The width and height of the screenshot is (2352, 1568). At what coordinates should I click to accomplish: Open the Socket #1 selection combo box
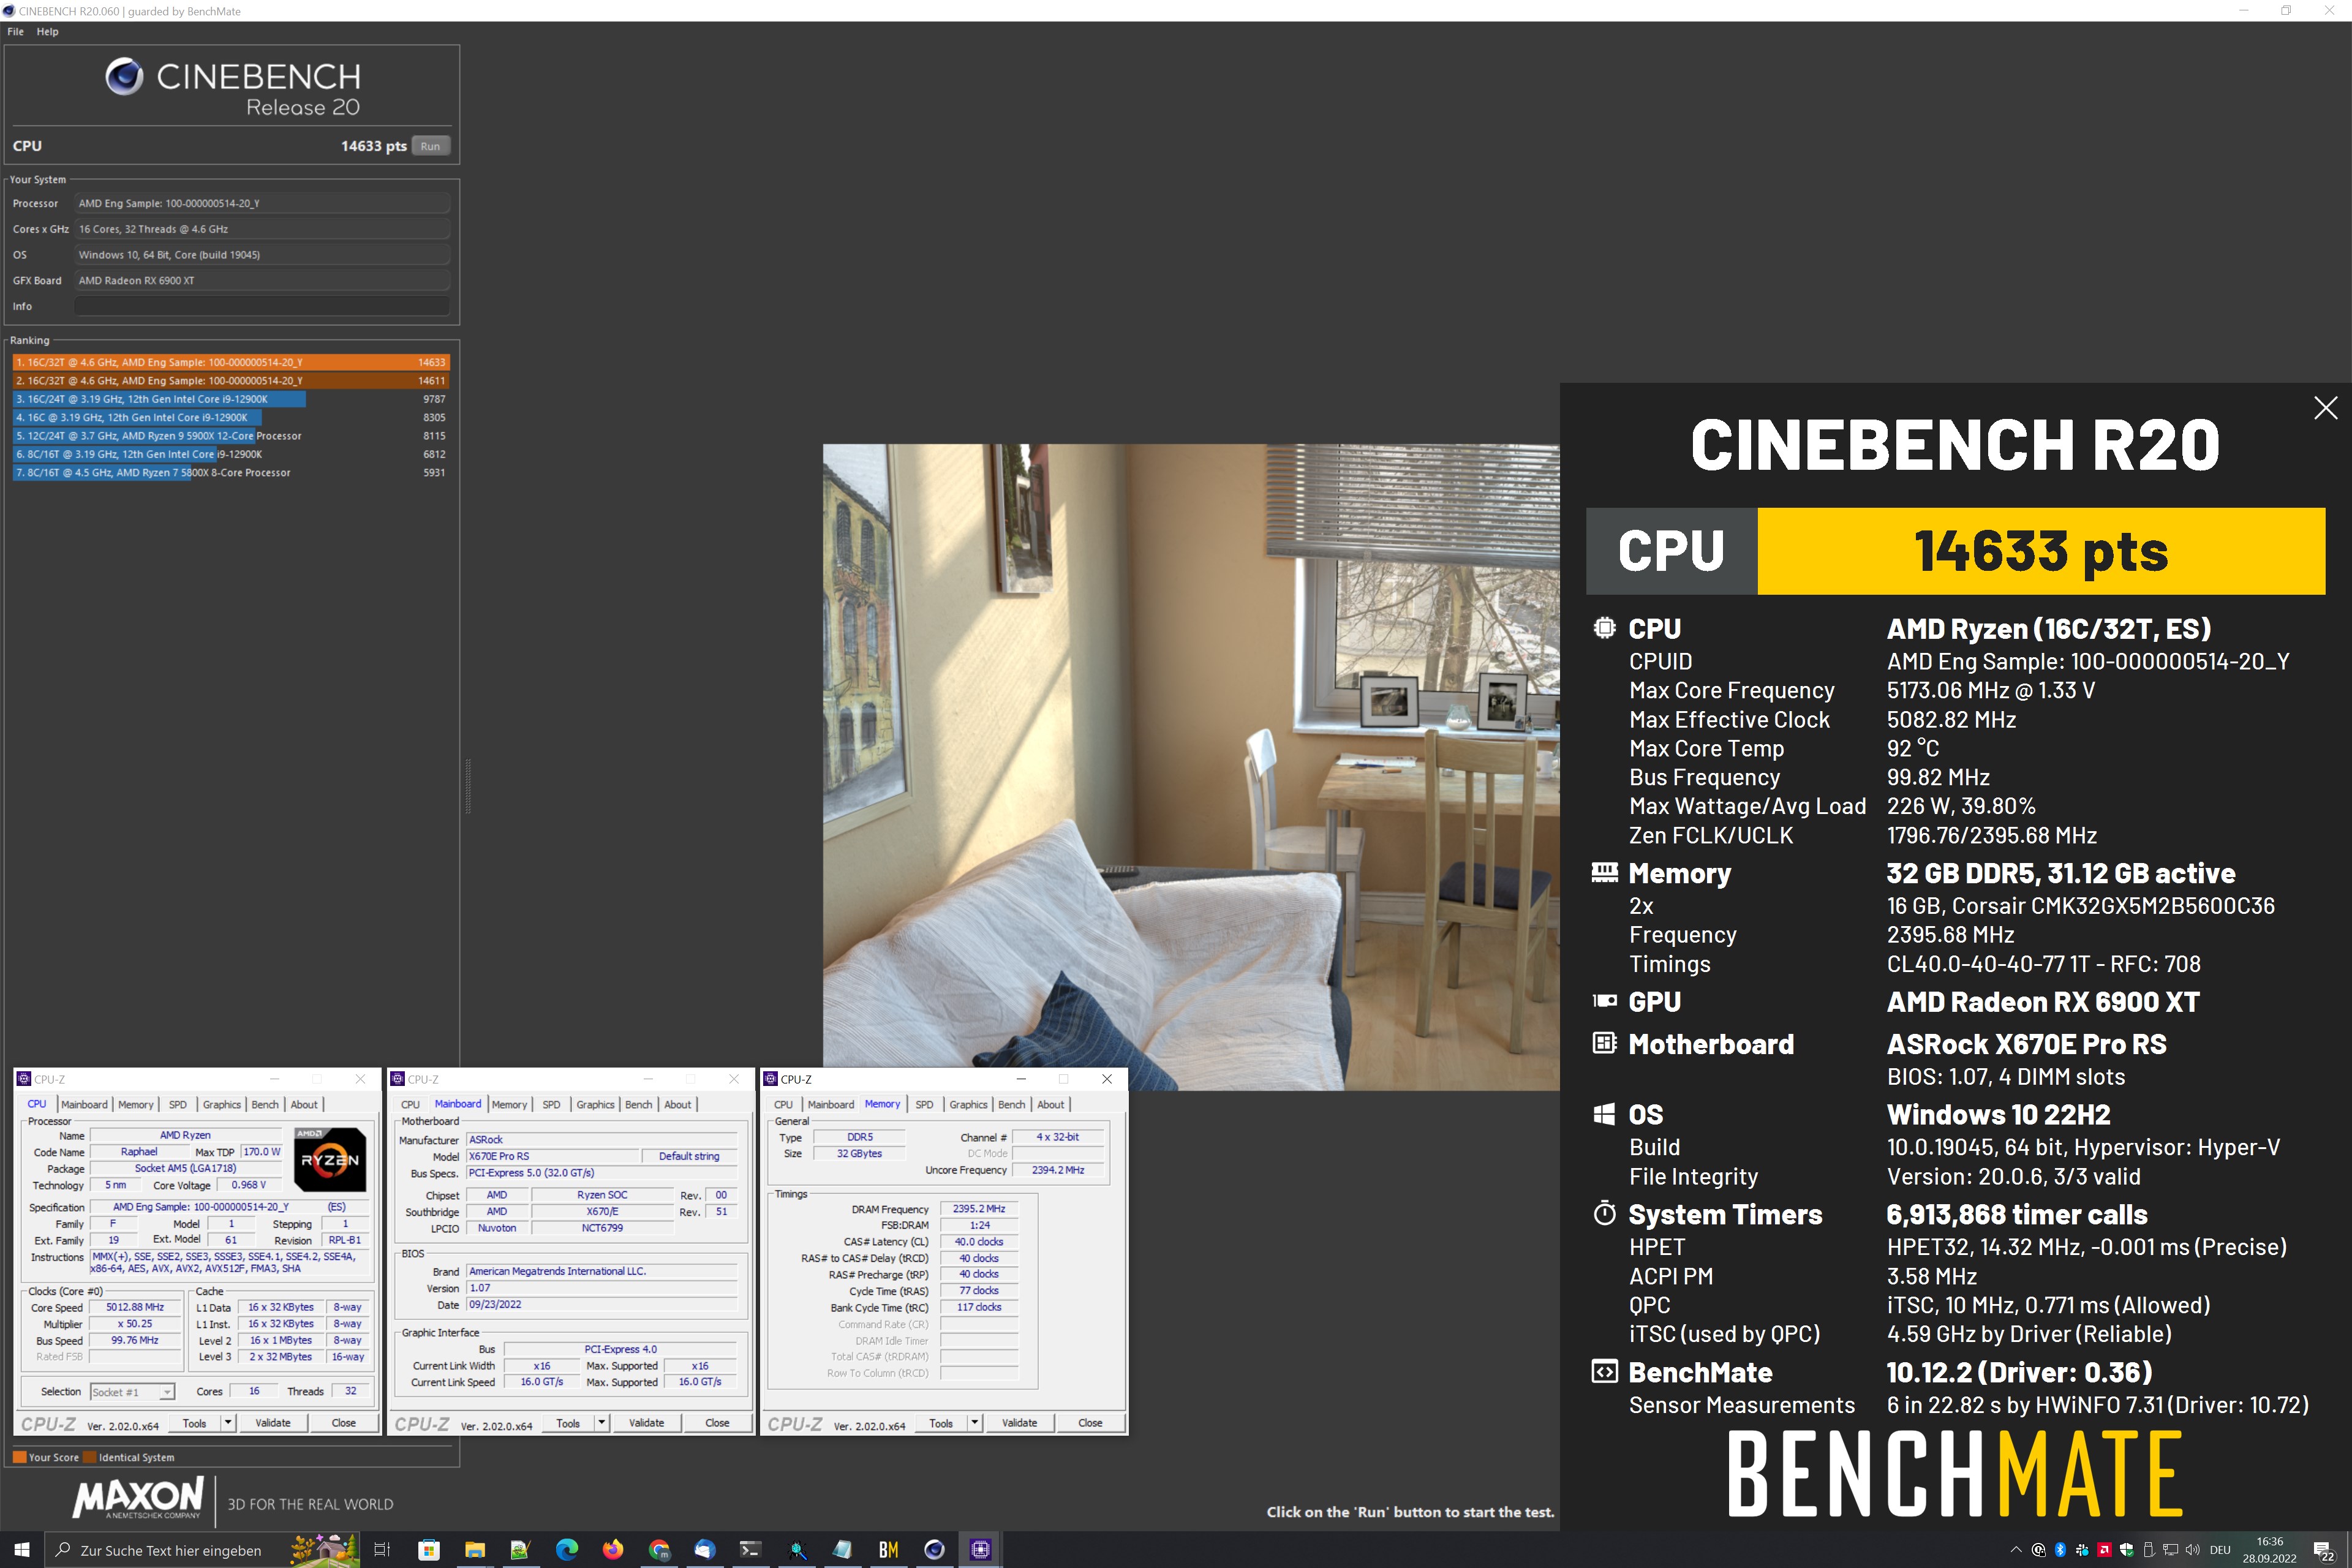click(x=132, y=1391)
